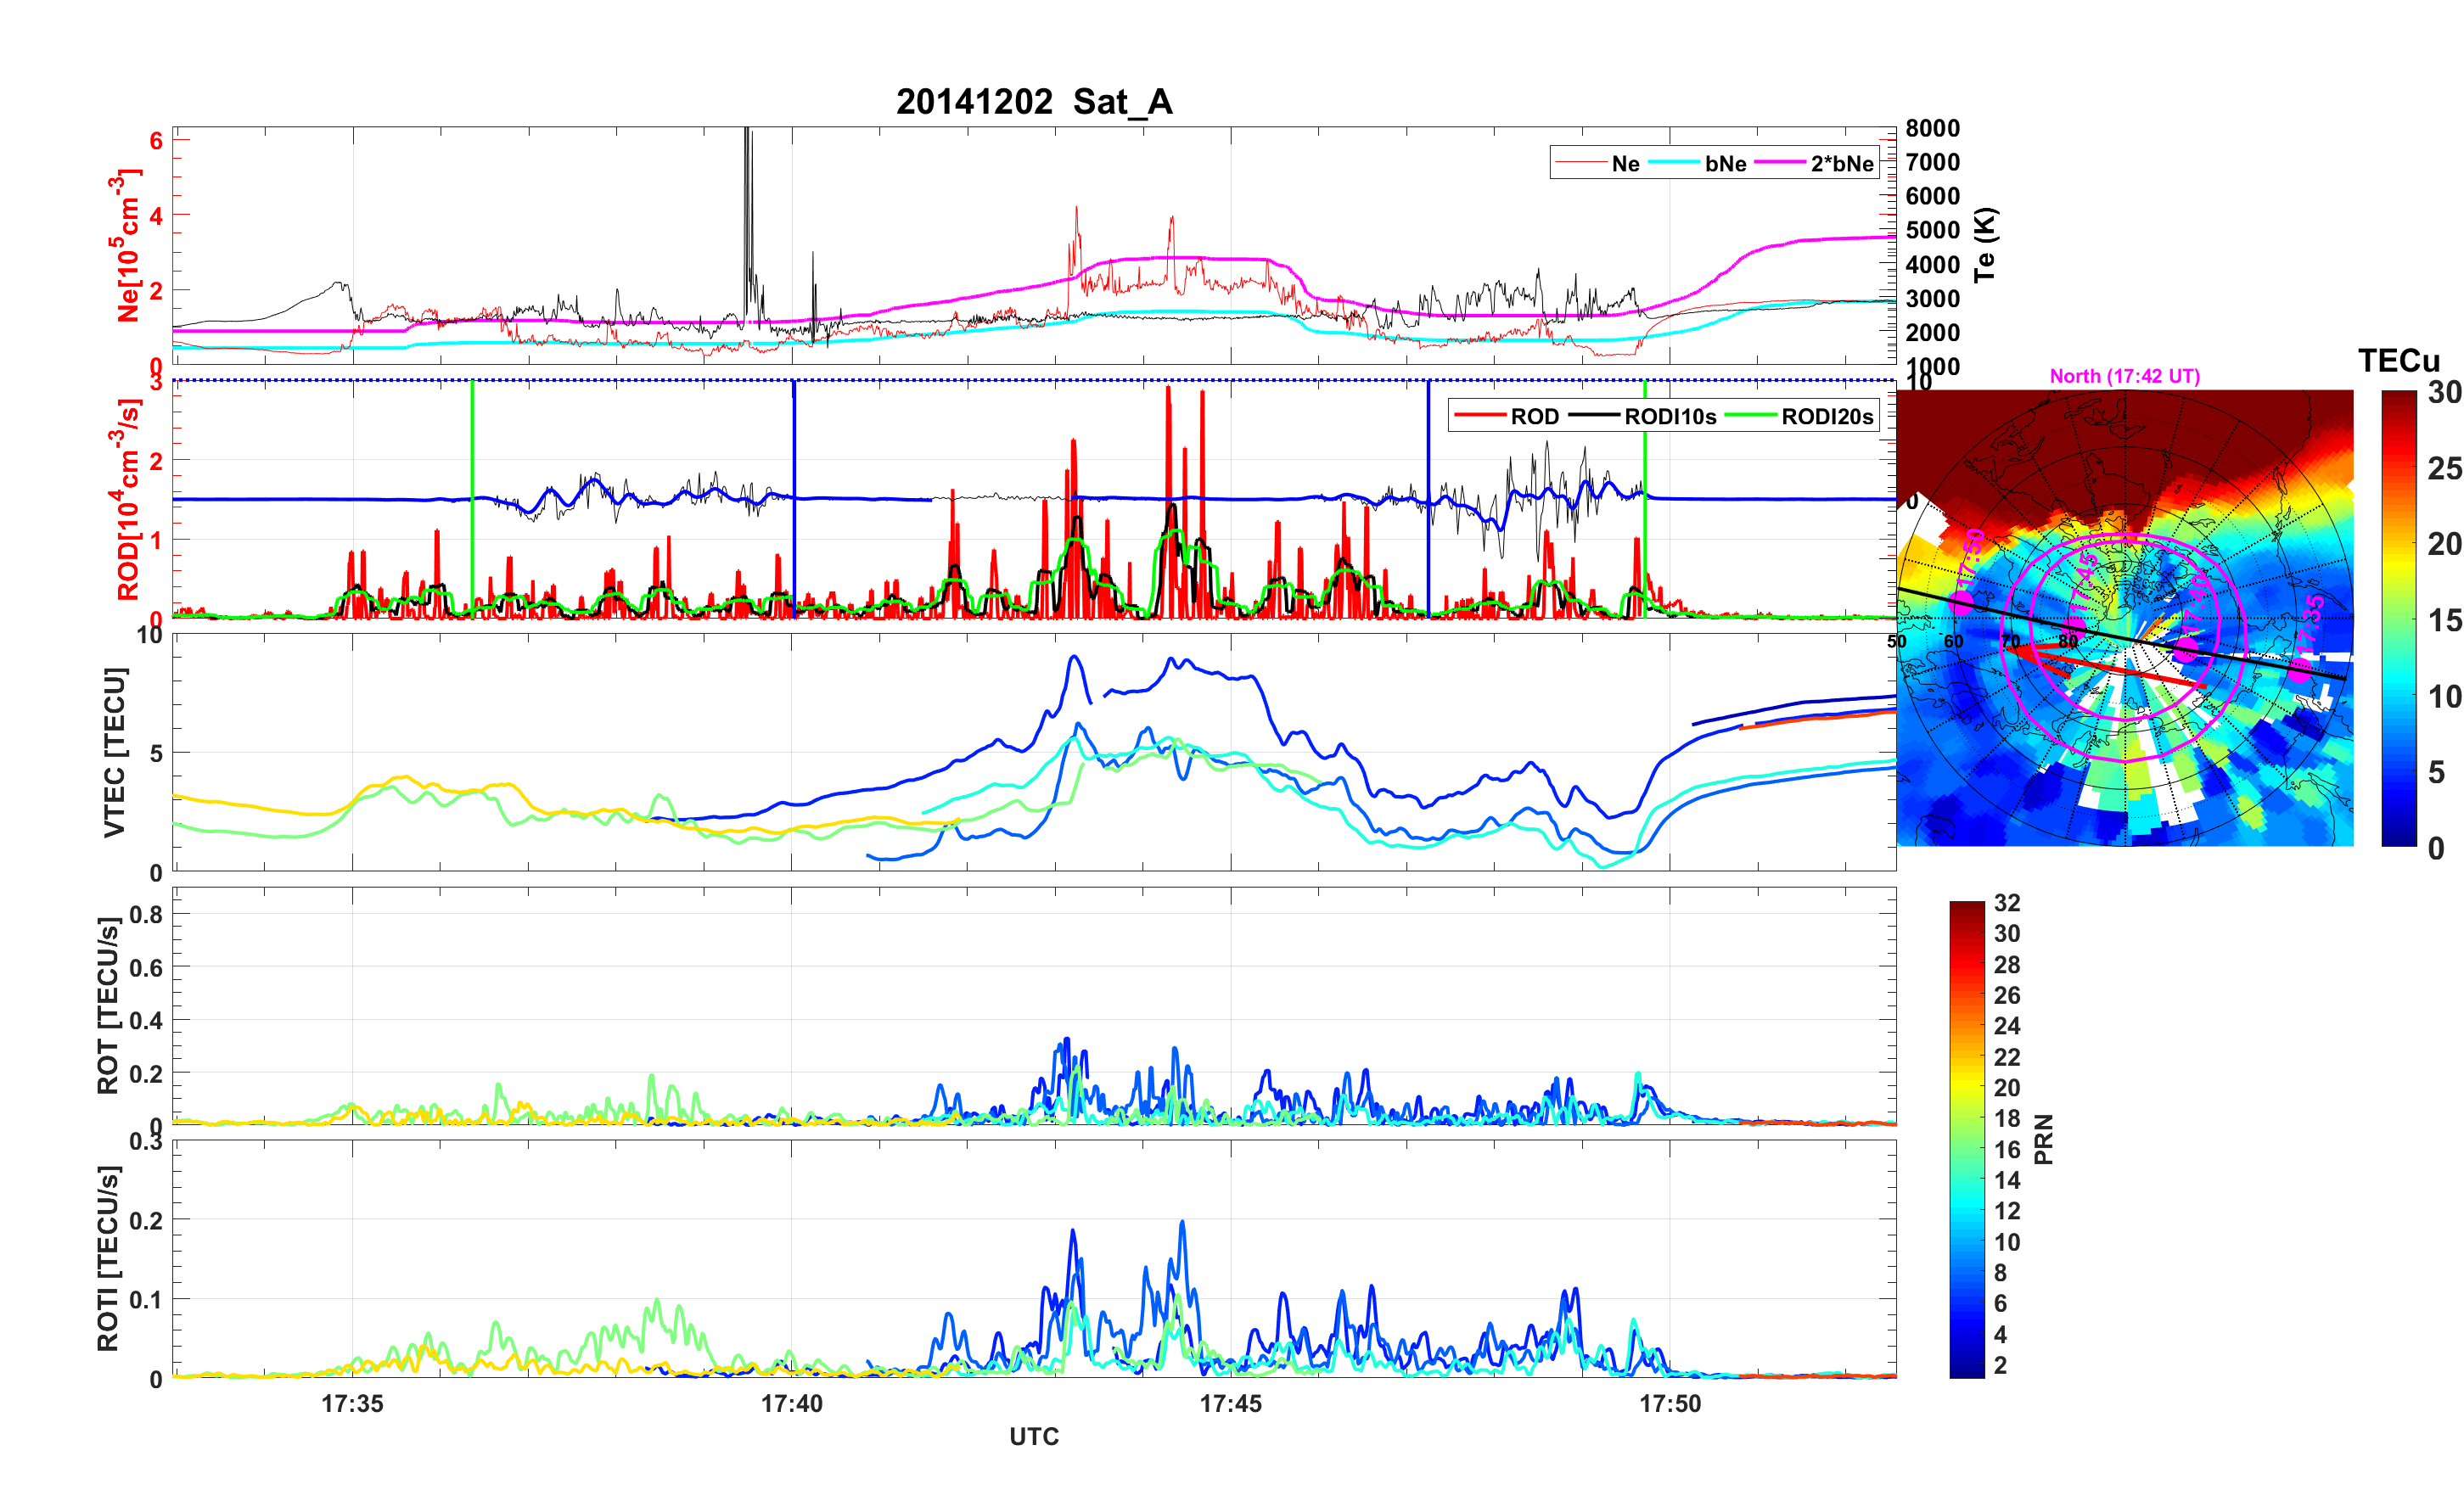The image size is (2464, 1490).
Task: Click the UTC x-axis label
Action: tap(1034, 1436)
